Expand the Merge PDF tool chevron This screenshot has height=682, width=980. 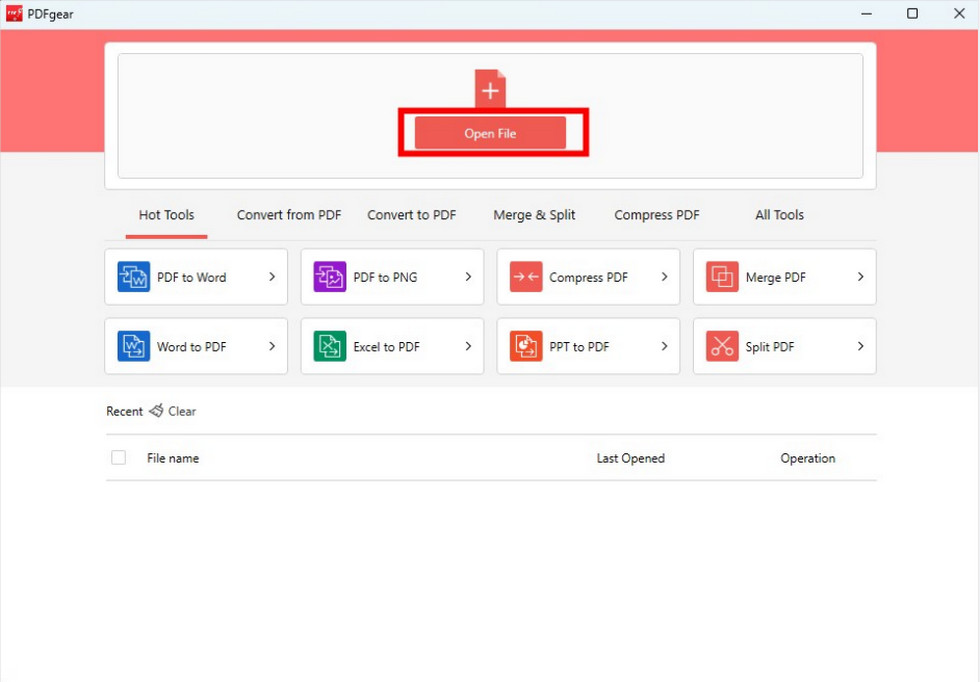pyautogui.click(x=859, y=277)
